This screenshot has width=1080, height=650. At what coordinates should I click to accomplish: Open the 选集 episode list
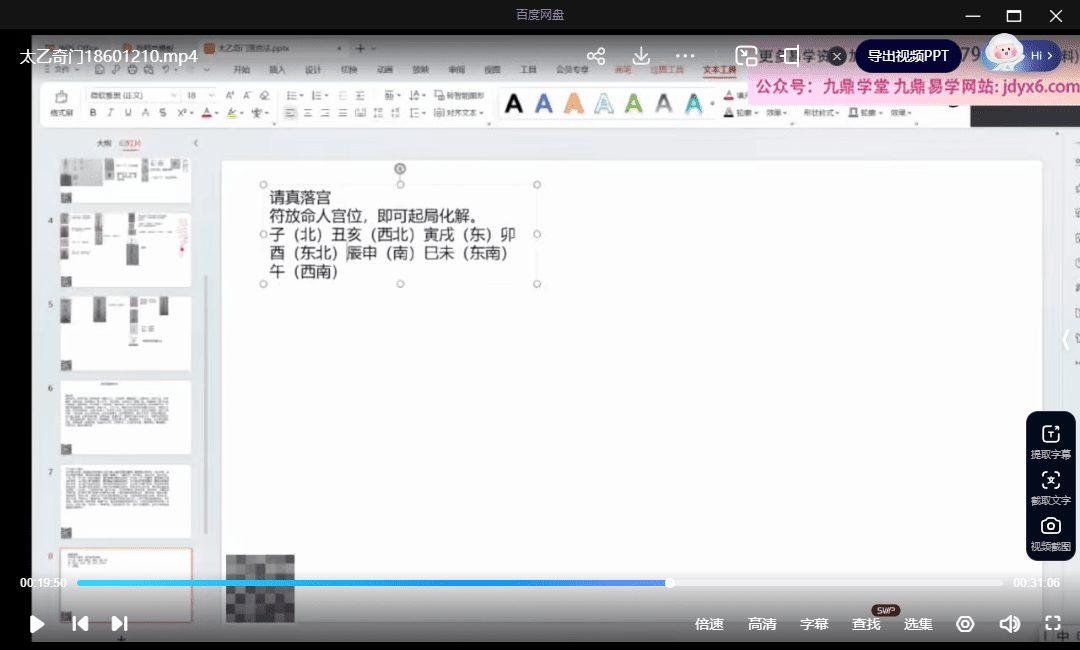(918, 624)
